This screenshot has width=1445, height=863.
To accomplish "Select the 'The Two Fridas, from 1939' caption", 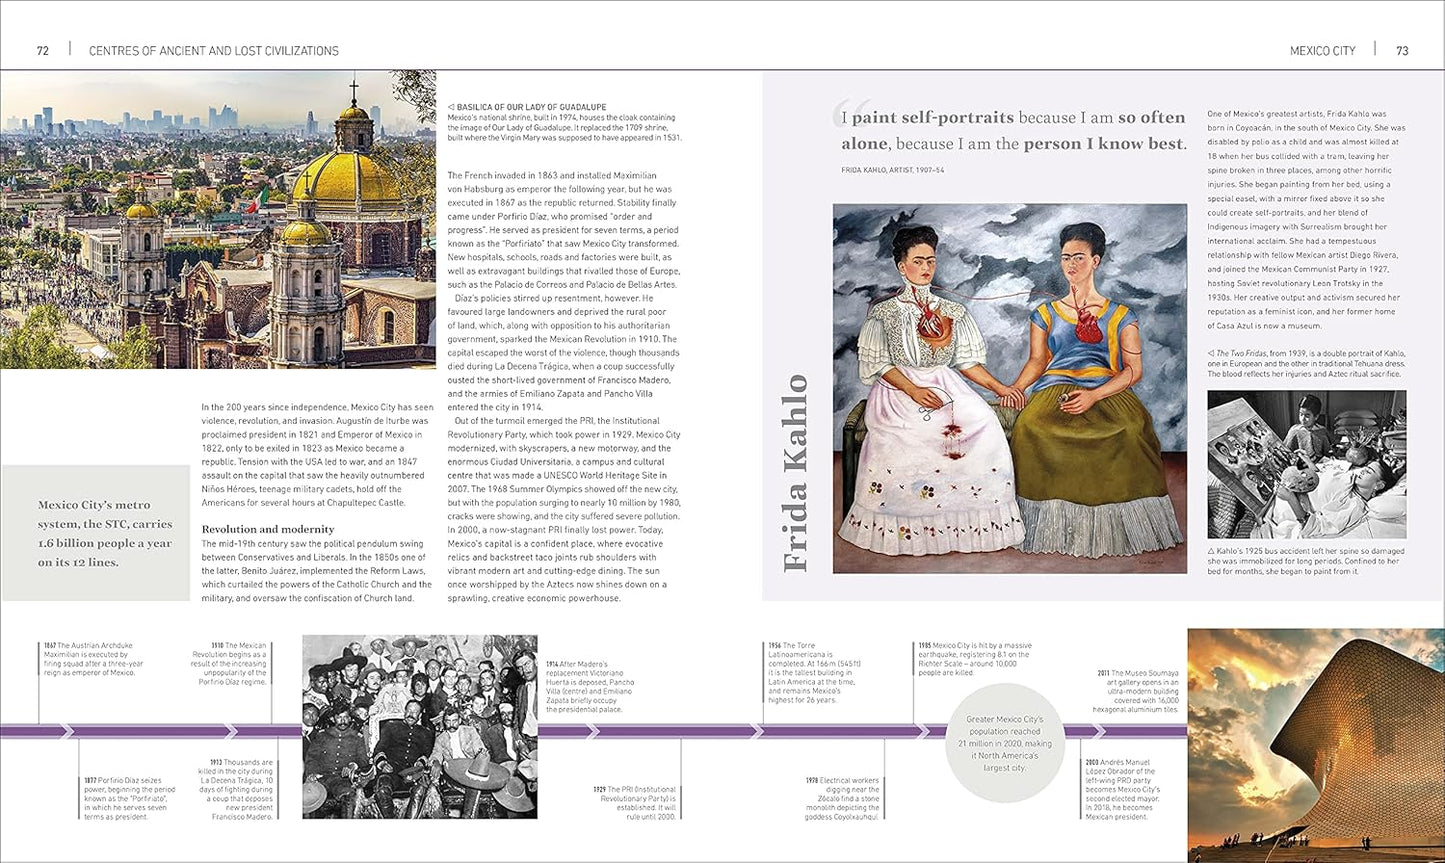I will click(x=1306, y=363).
